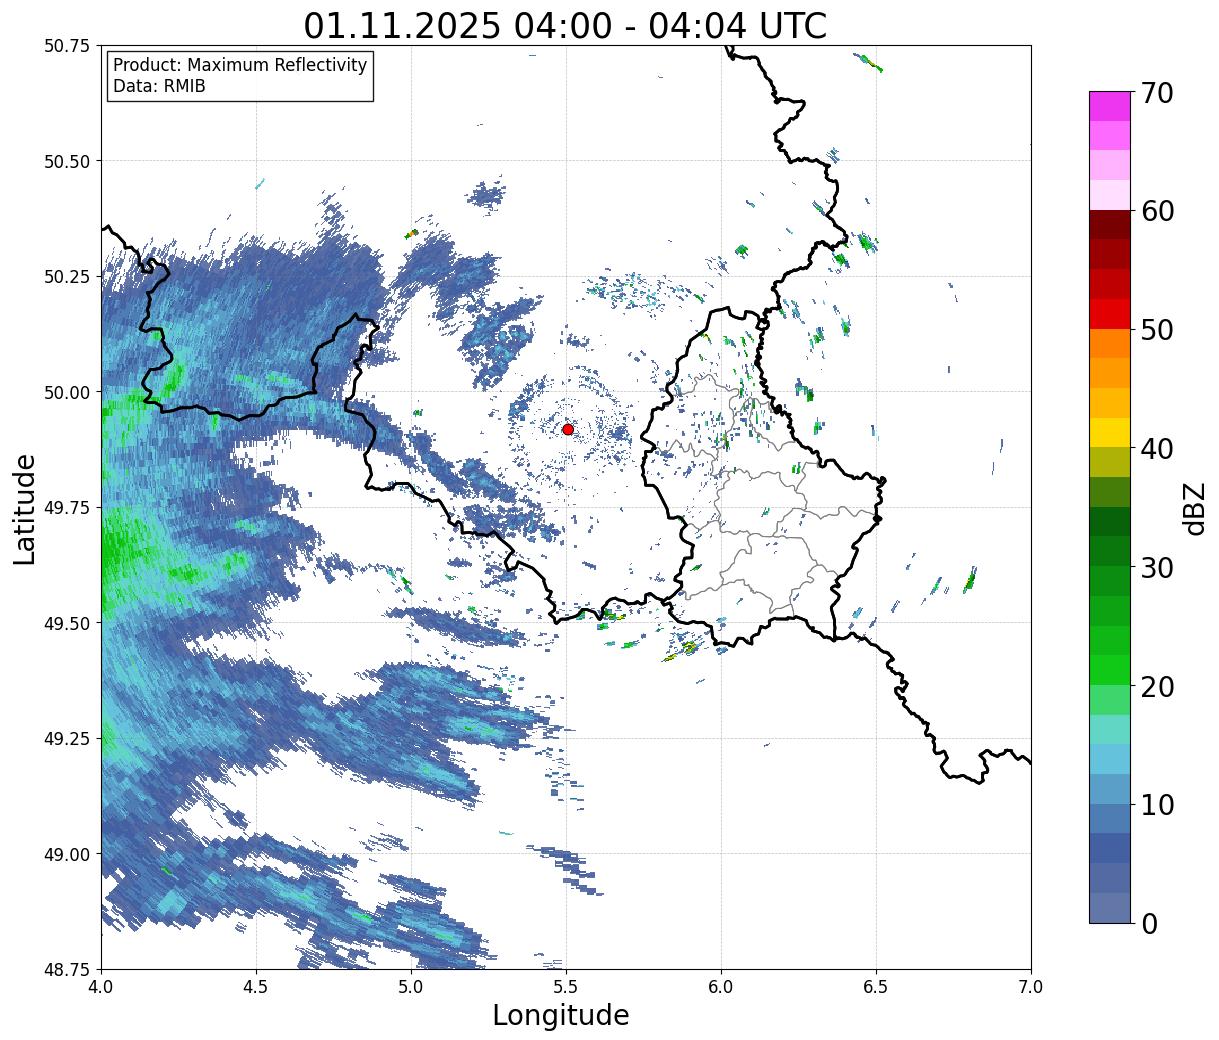Click the longitude tick label 4.0
Viewport: 1219px width, 1040px height.
[x=101, y=986]
